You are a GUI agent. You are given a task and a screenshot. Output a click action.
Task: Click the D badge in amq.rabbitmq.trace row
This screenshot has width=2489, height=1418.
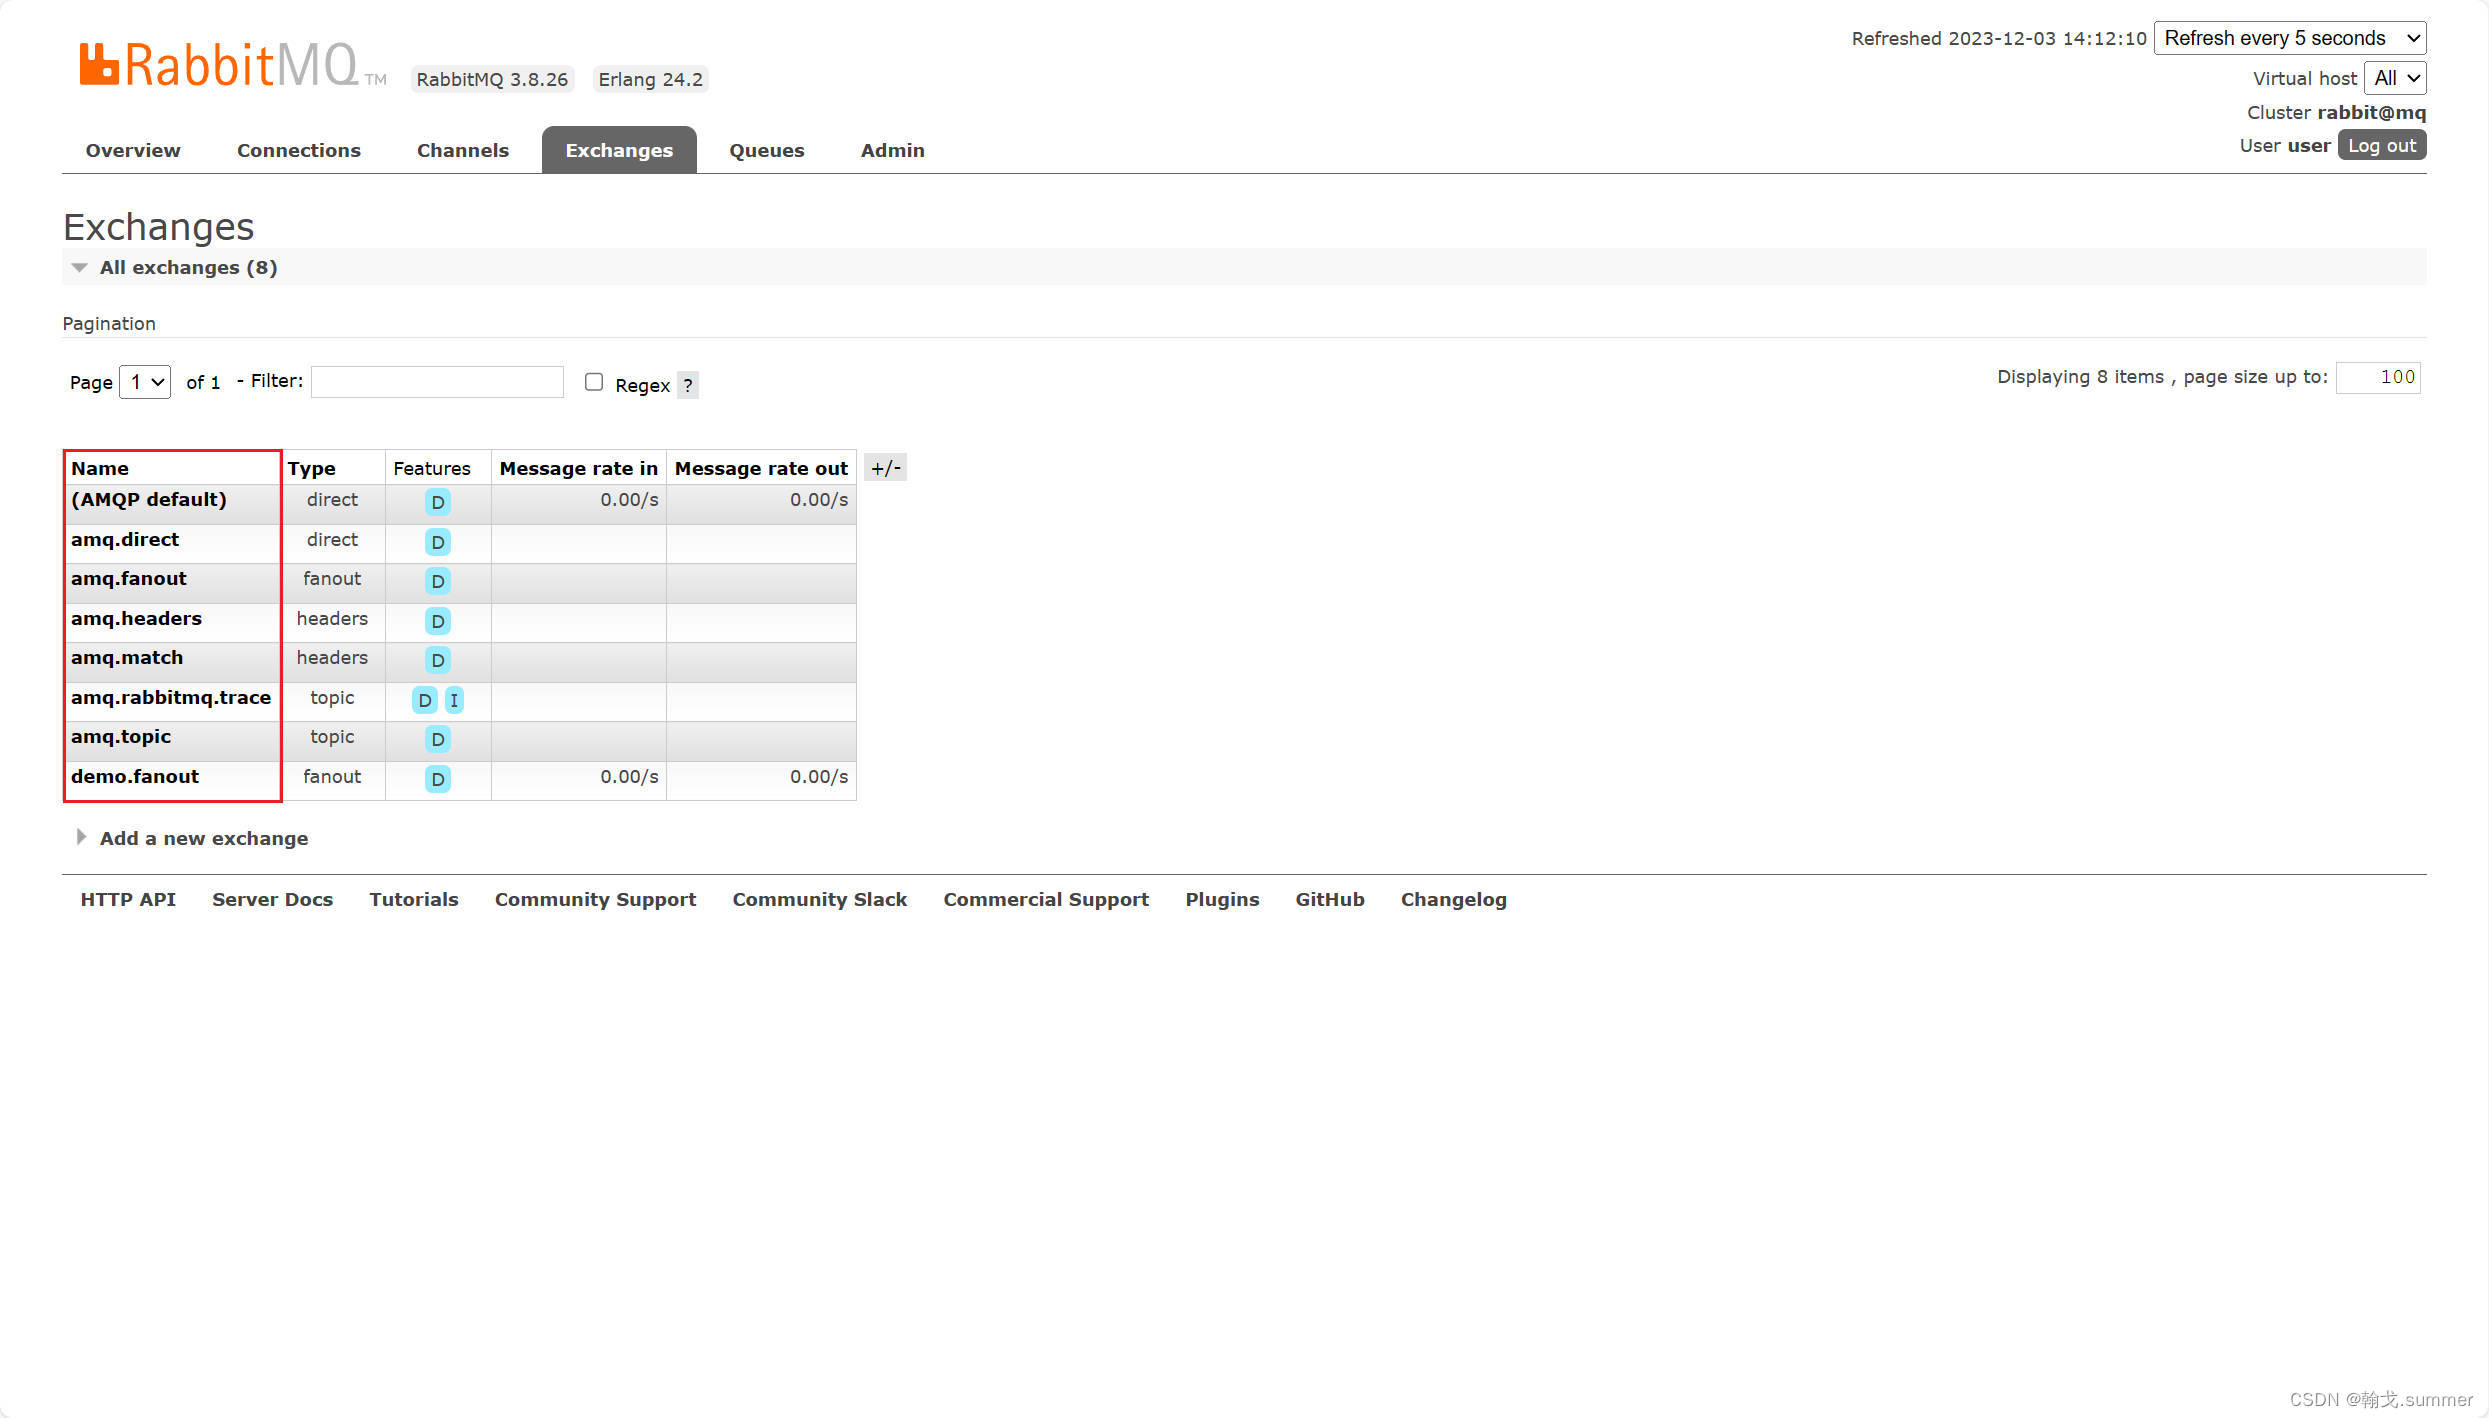pyautogui.click(x=425, y=700)
